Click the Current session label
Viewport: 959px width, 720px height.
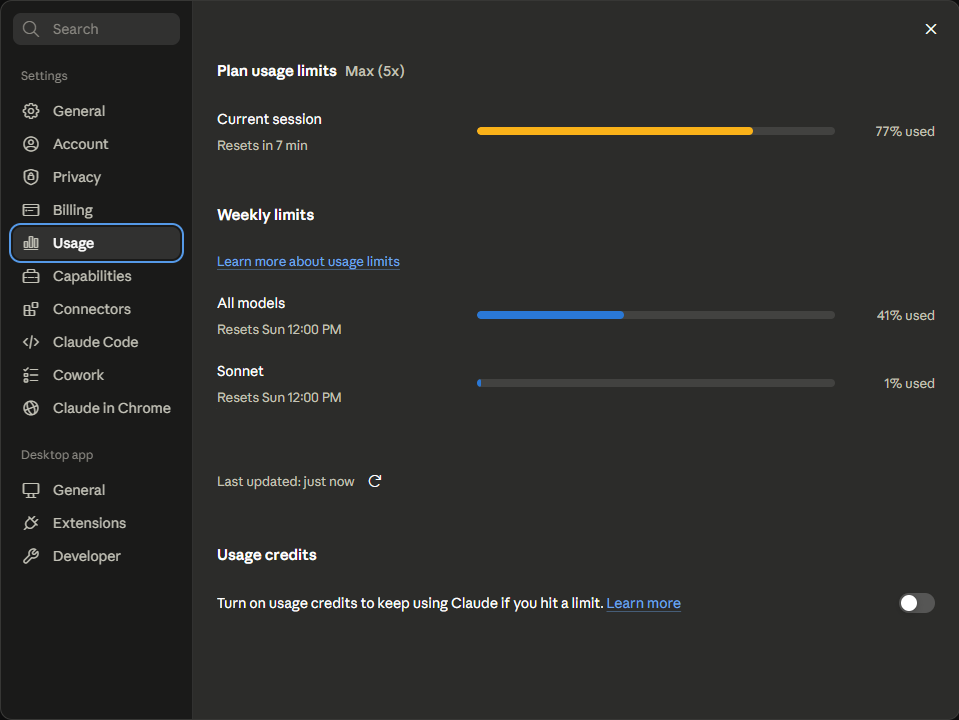coord(269,119)
